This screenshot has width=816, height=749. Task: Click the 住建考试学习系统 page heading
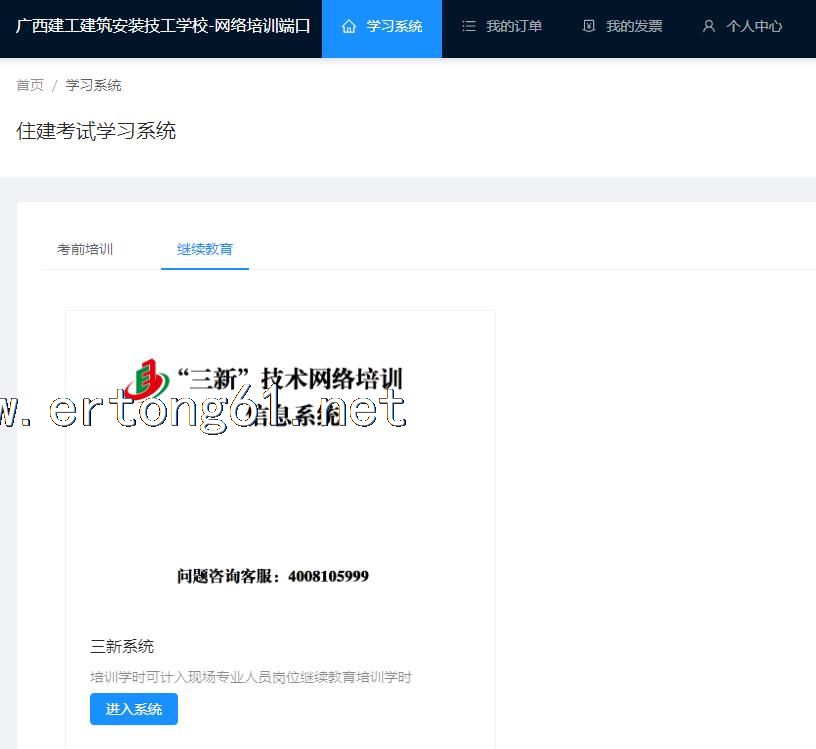pos(96,131)
